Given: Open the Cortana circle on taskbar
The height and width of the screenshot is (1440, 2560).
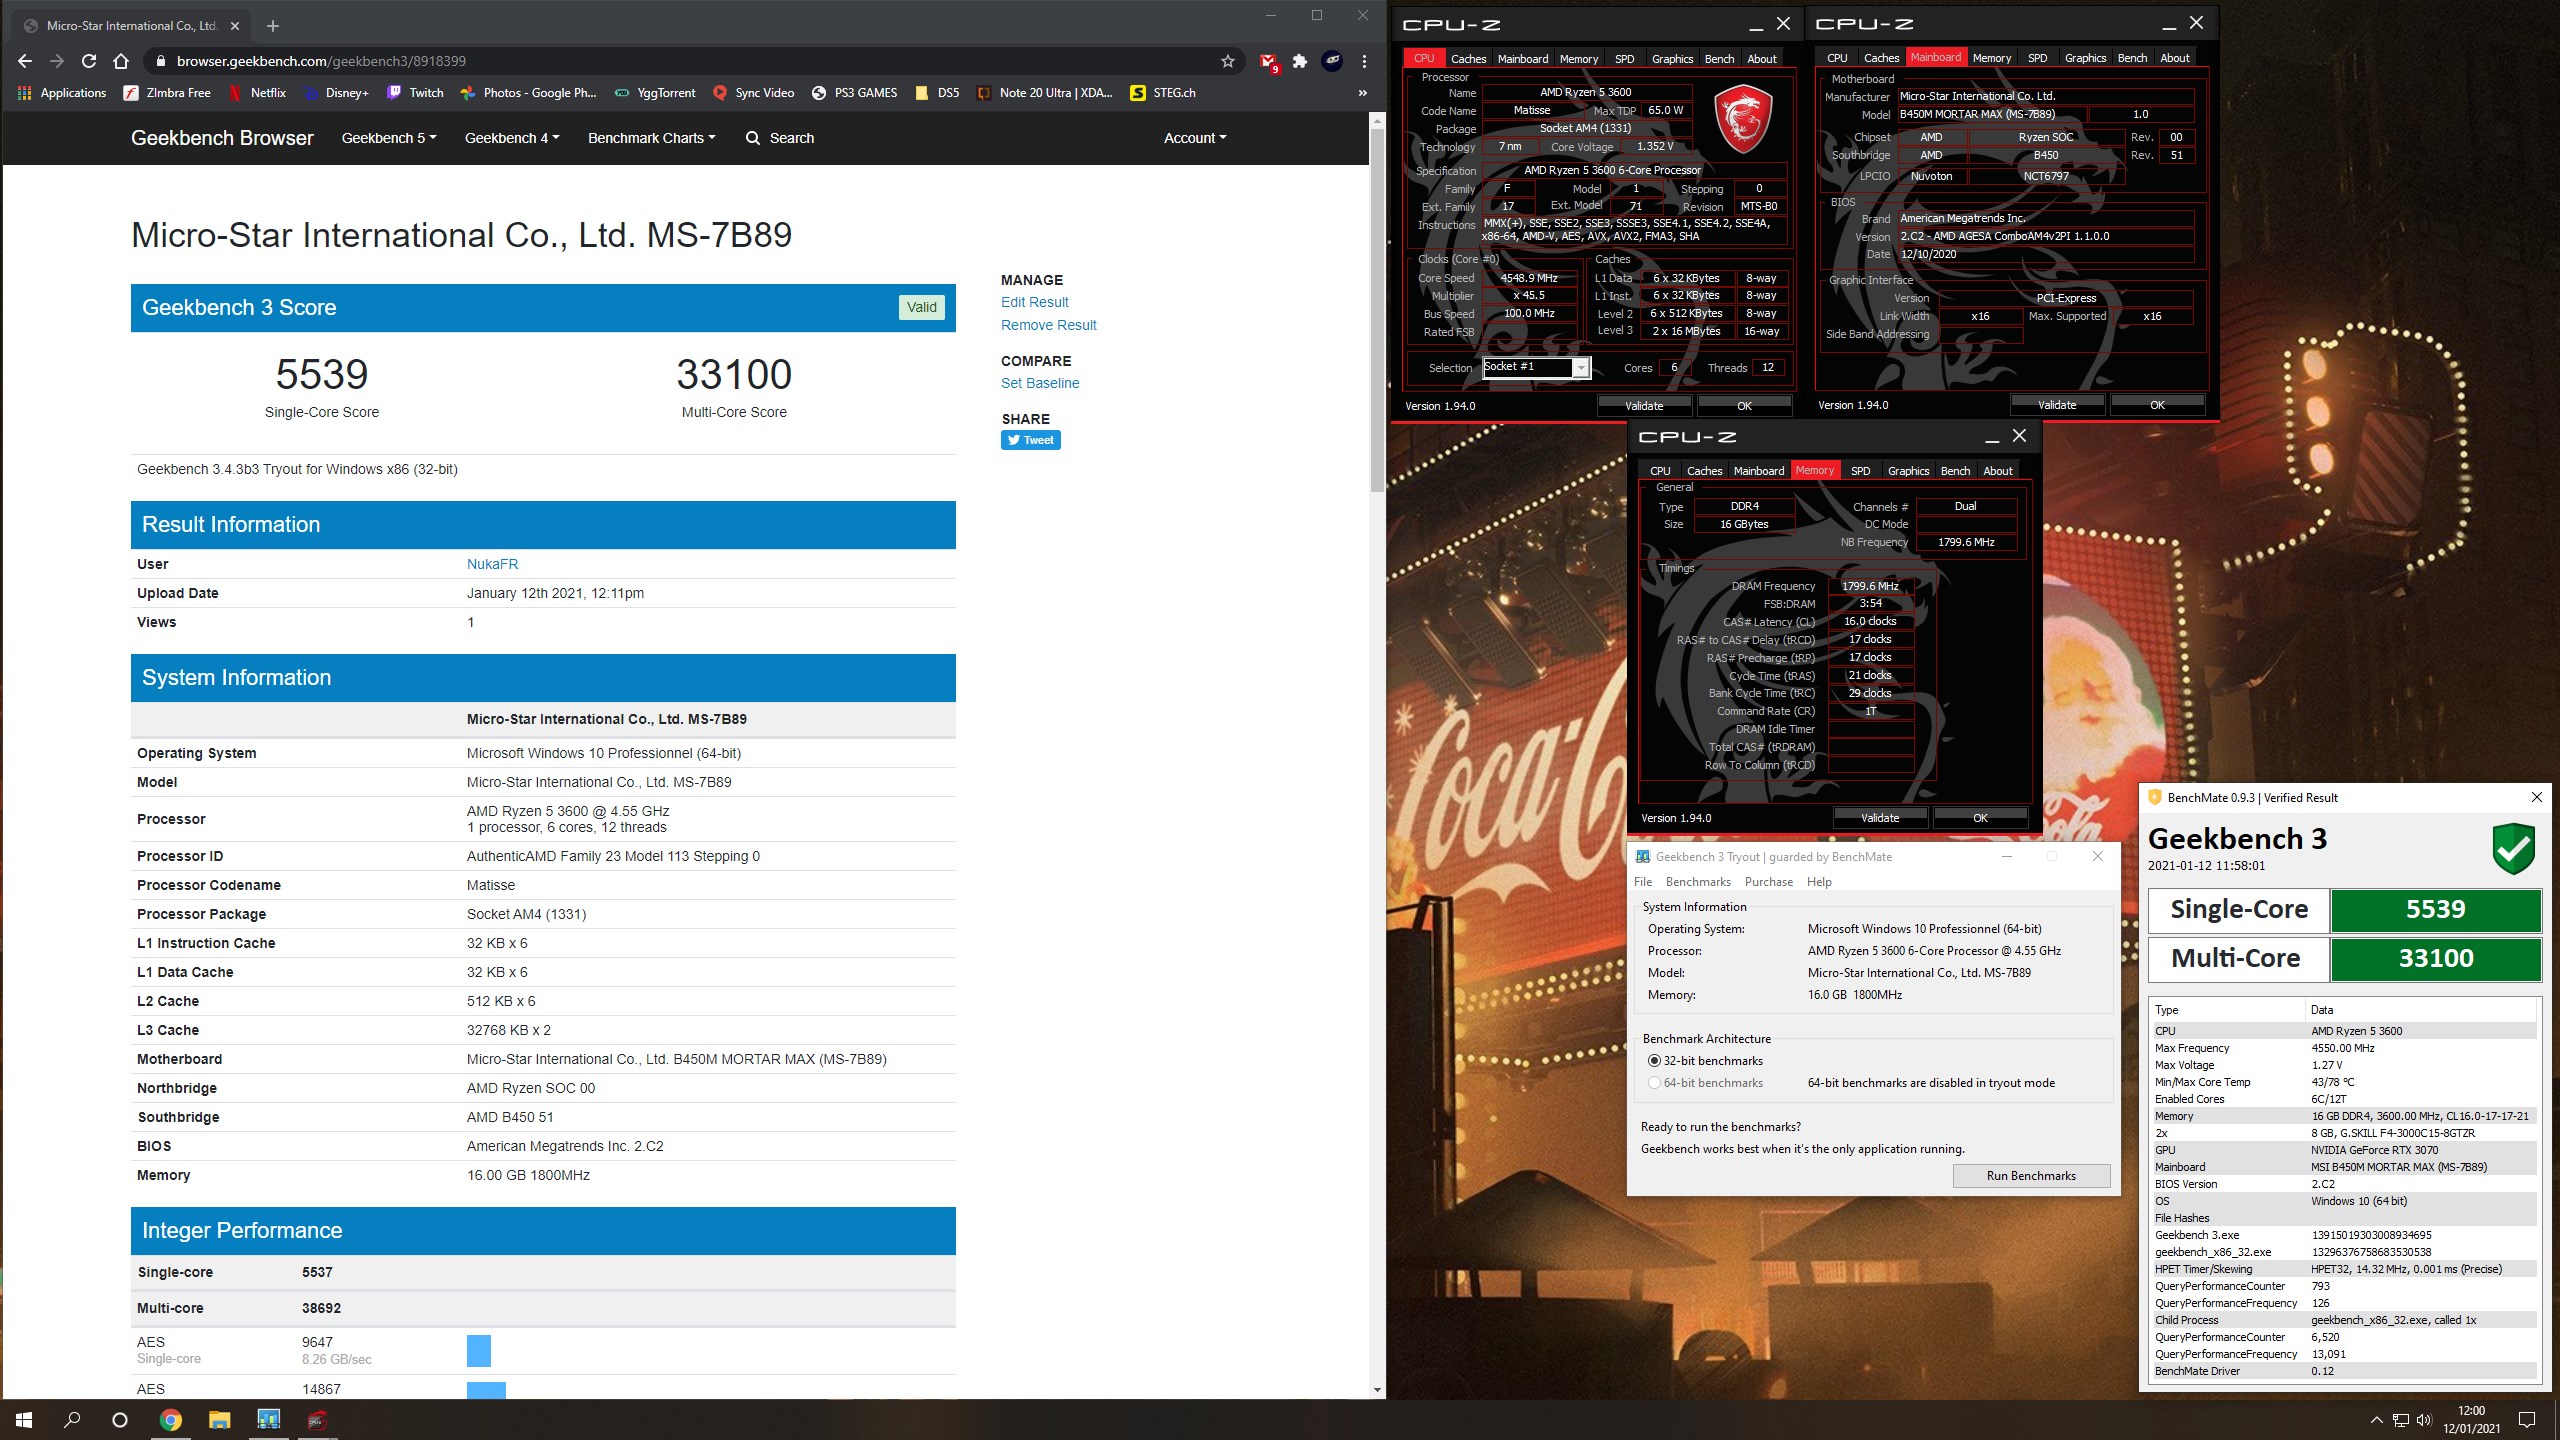Looking at the screenshot, I should click(x=120, y=1420).
